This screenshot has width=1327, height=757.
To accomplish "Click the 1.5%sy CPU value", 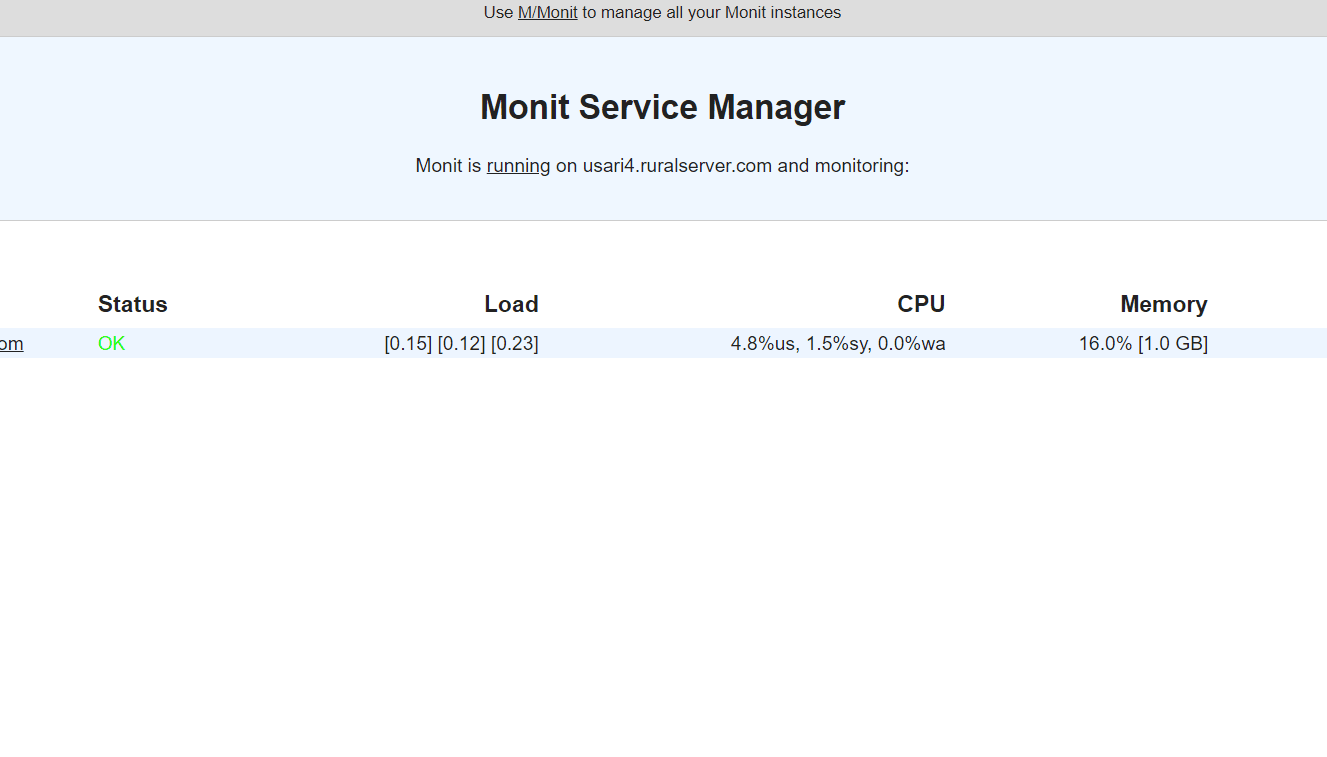I will 836,344.
